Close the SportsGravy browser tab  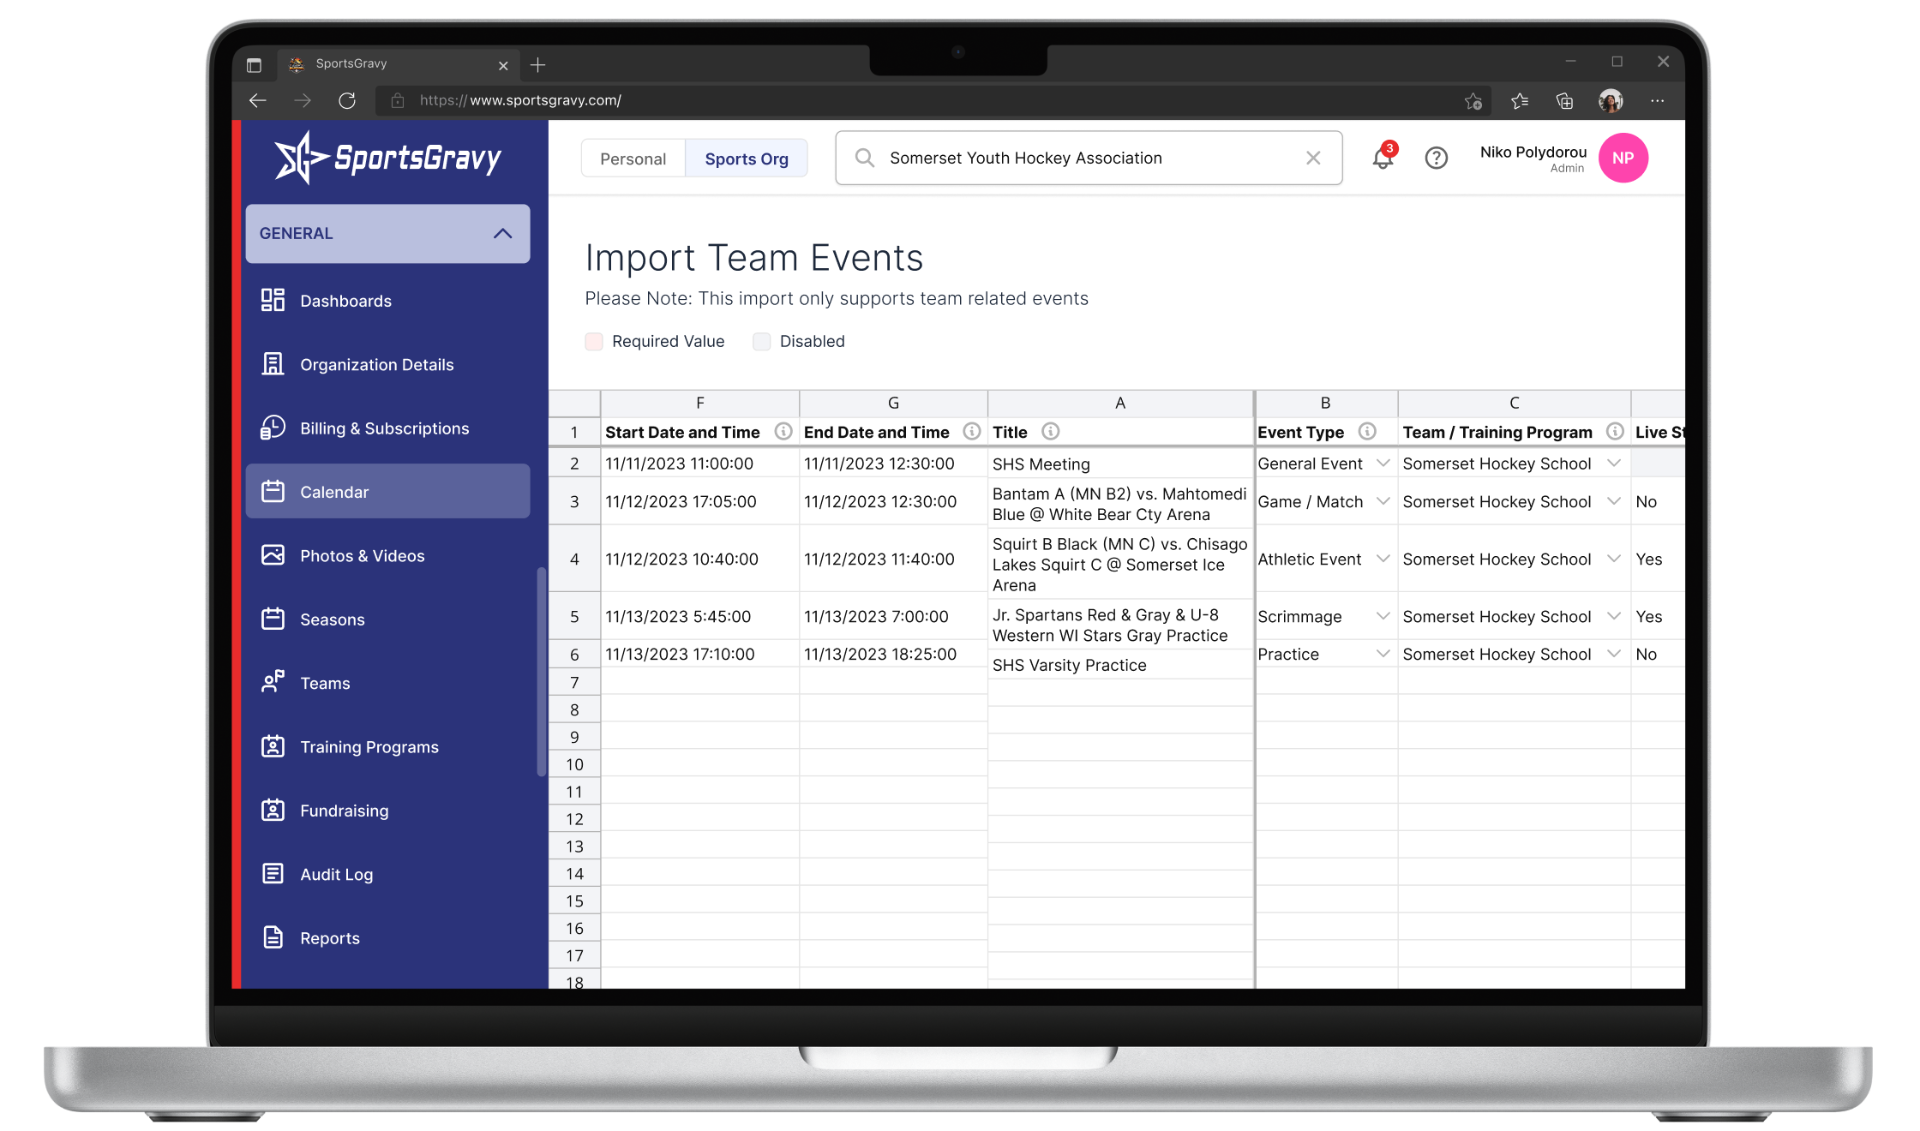pyautogui.click(x=503, y=65)
